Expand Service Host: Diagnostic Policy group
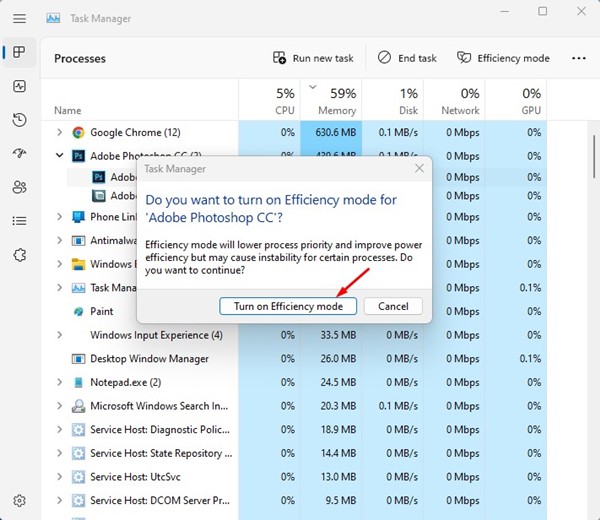This screenshot has height=520, width=600. pyautogui.click(x=59, y=429)
